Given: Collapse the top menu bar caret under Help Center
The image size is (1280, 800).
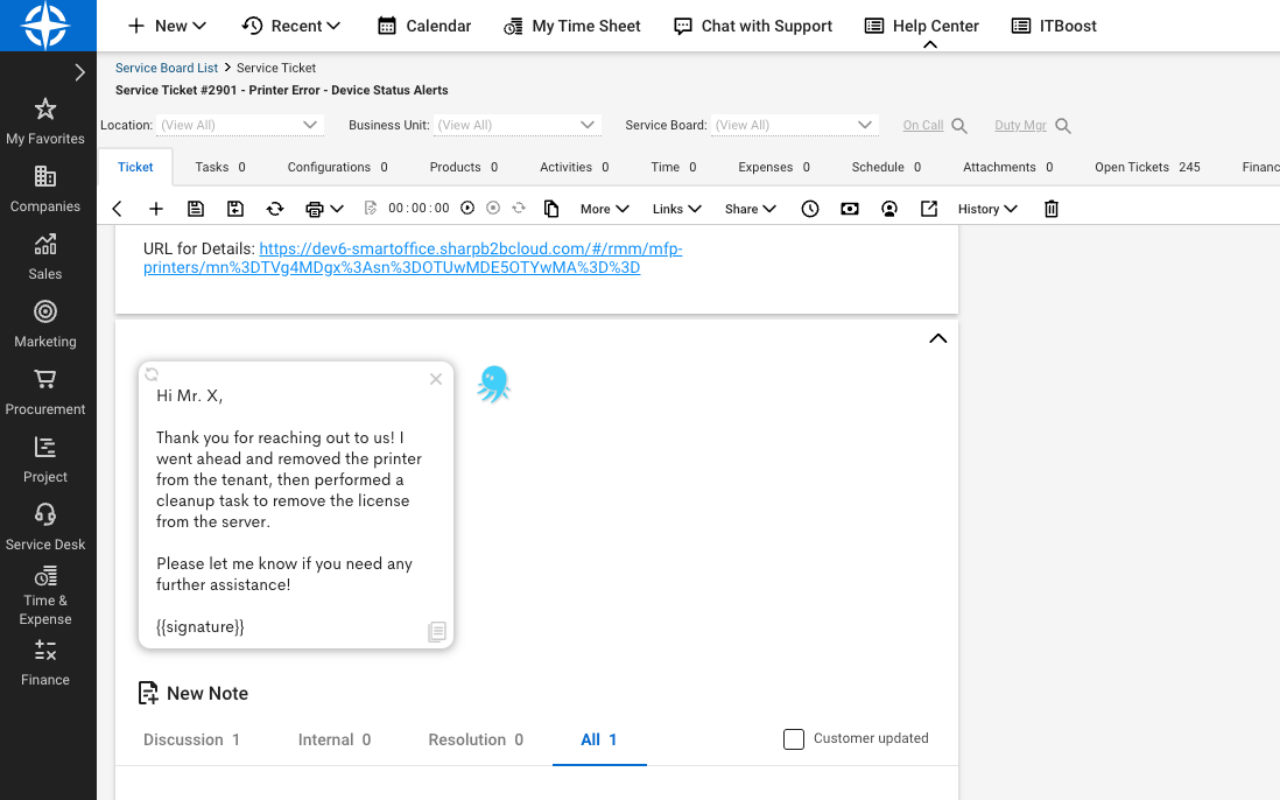Looking at the screenshot, I should [x=930, y=45].
